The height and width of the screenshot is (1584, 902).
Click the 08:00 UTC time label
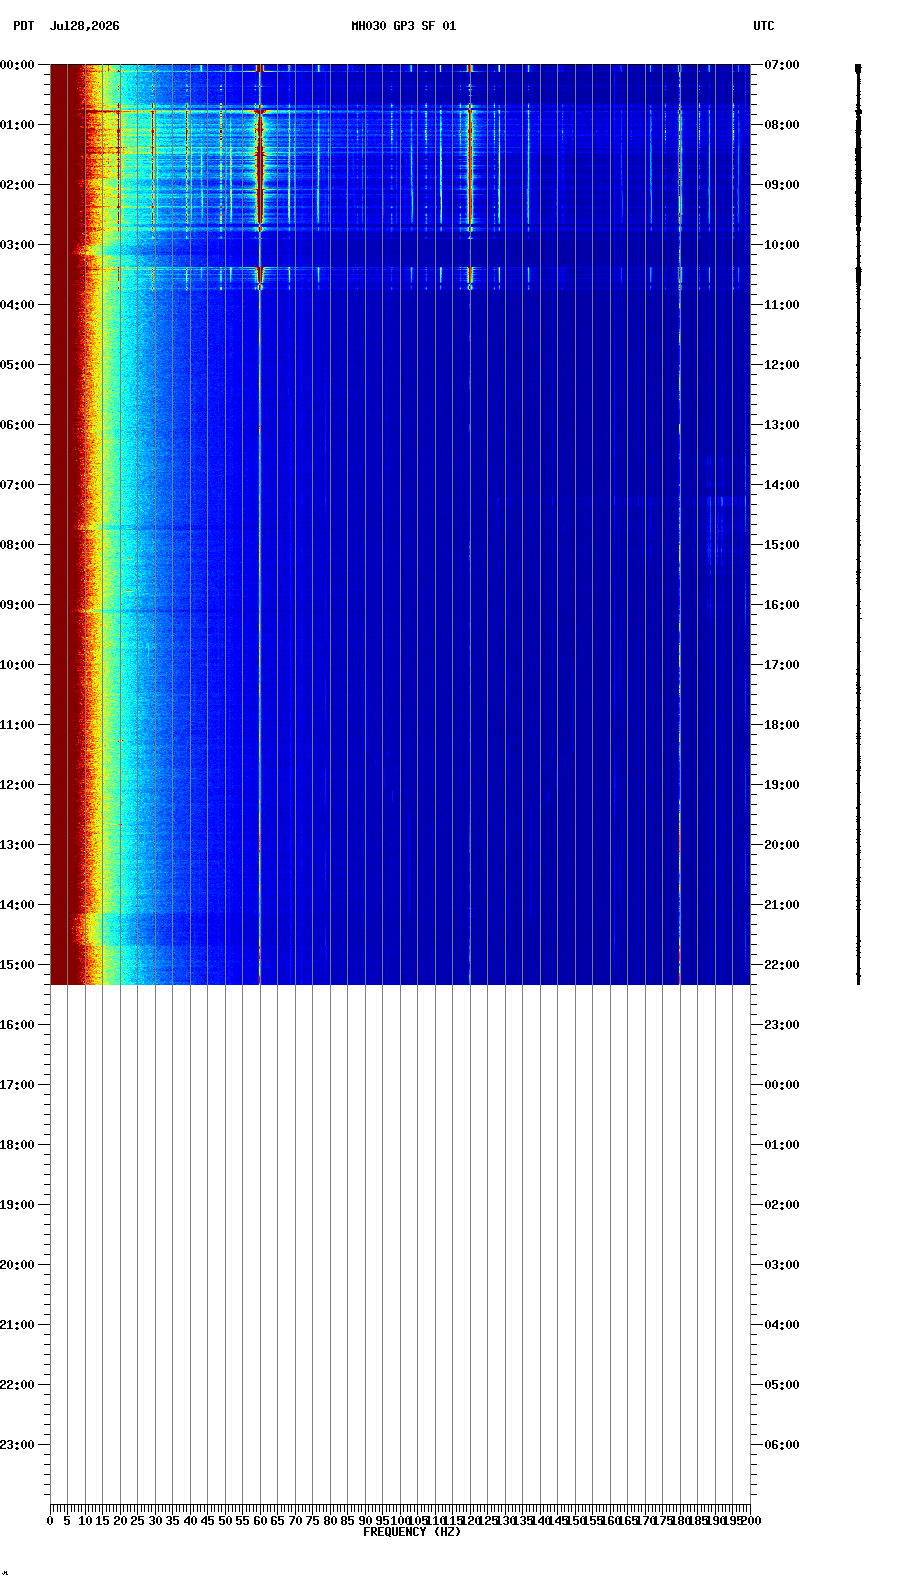[x=782, y=125]
